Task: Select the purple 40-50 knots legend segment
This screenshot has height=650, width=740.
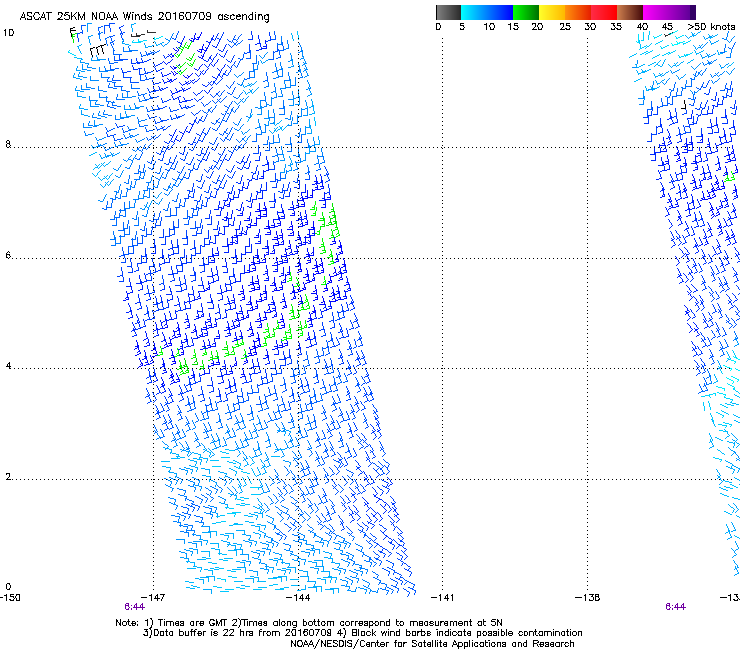Action: [669, 12]
